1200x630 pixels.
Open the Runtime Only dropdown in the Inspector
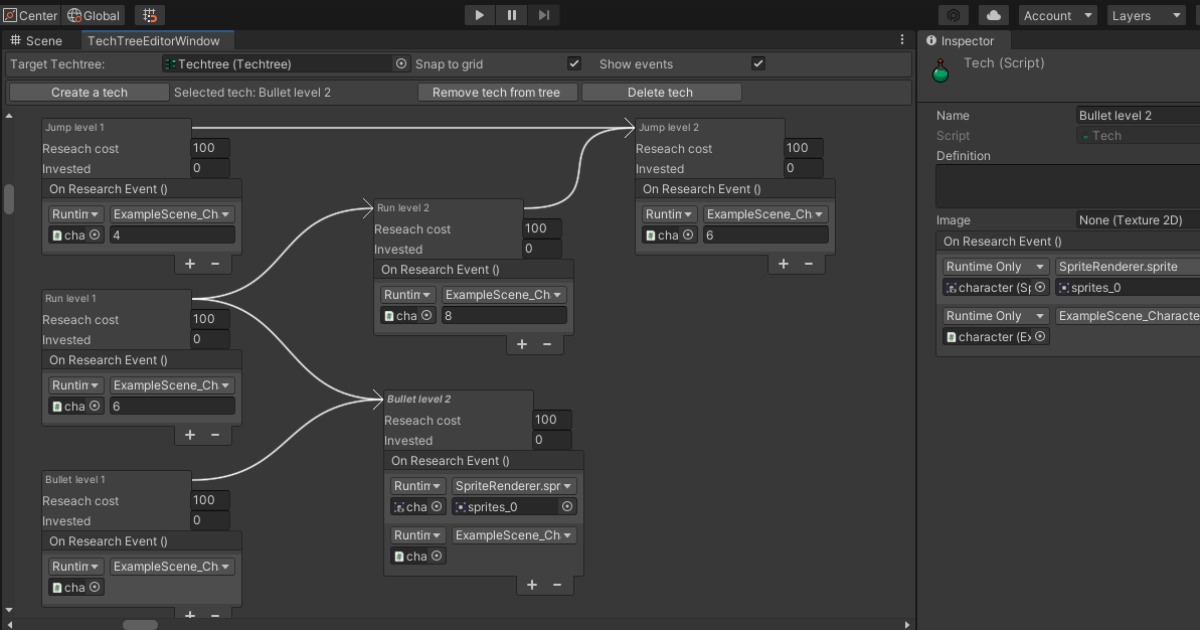coord(994,266)
